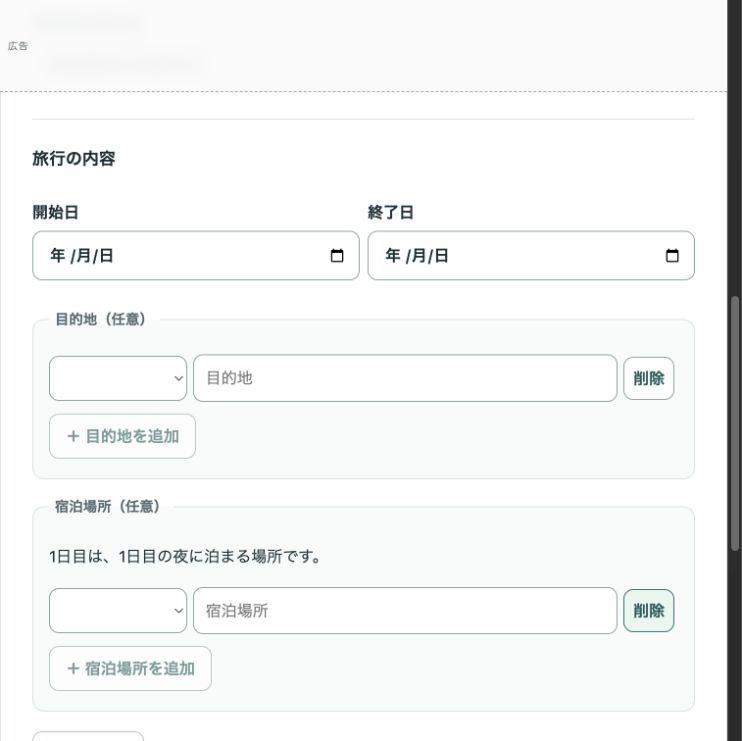742x741 pixels.
Task: Click the plus icon in 目的地を追加
Action: tap(73, 436)
